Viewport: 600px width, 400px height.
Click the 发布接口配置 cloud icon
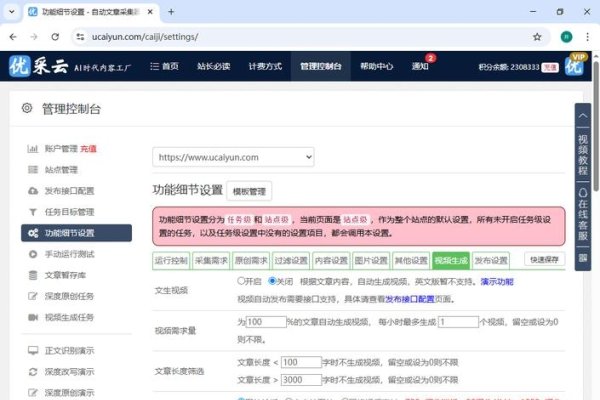[33, 191]
